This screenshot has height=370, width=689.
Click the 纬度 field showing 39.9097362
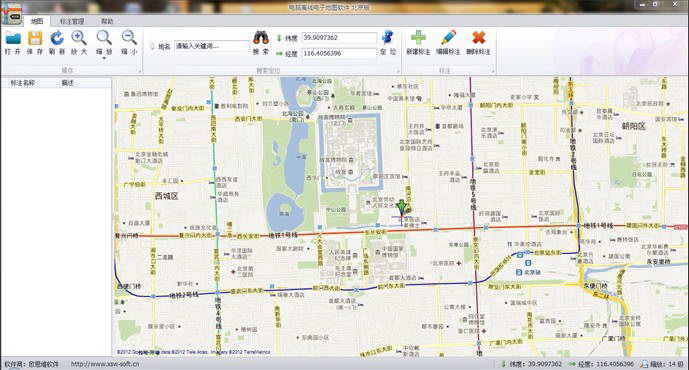339,38
